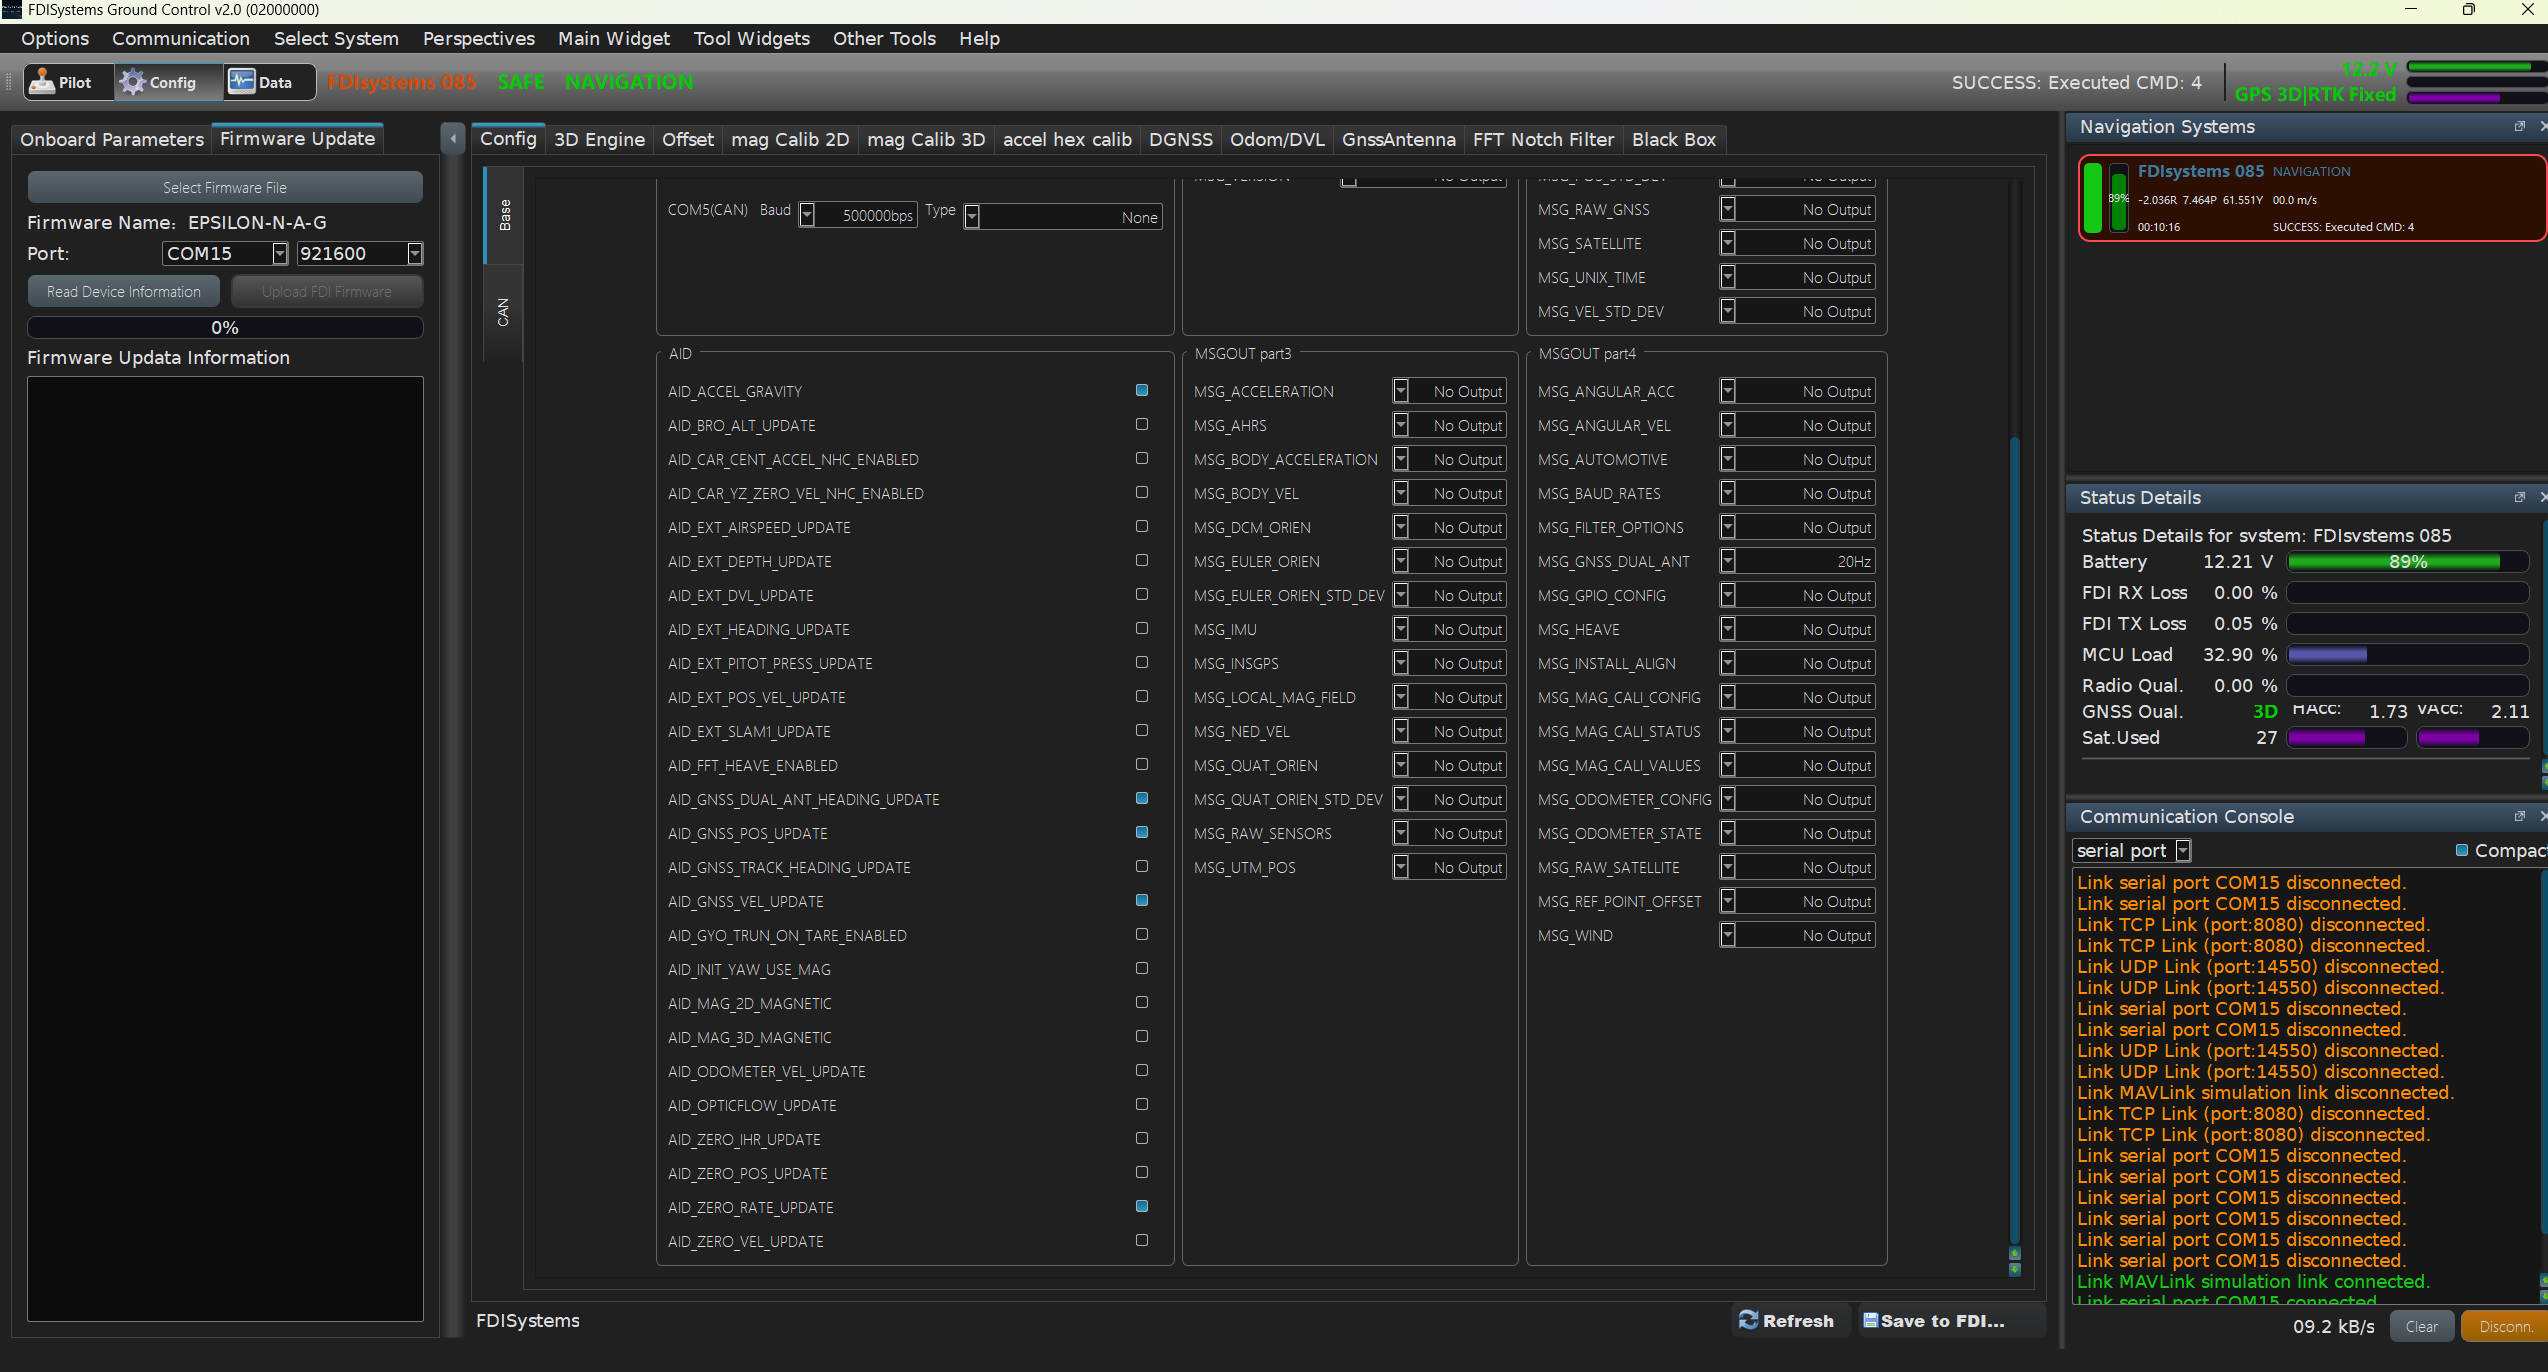
Task: Toggle the Compact checkbox in console
Action: pos(2462,850)
